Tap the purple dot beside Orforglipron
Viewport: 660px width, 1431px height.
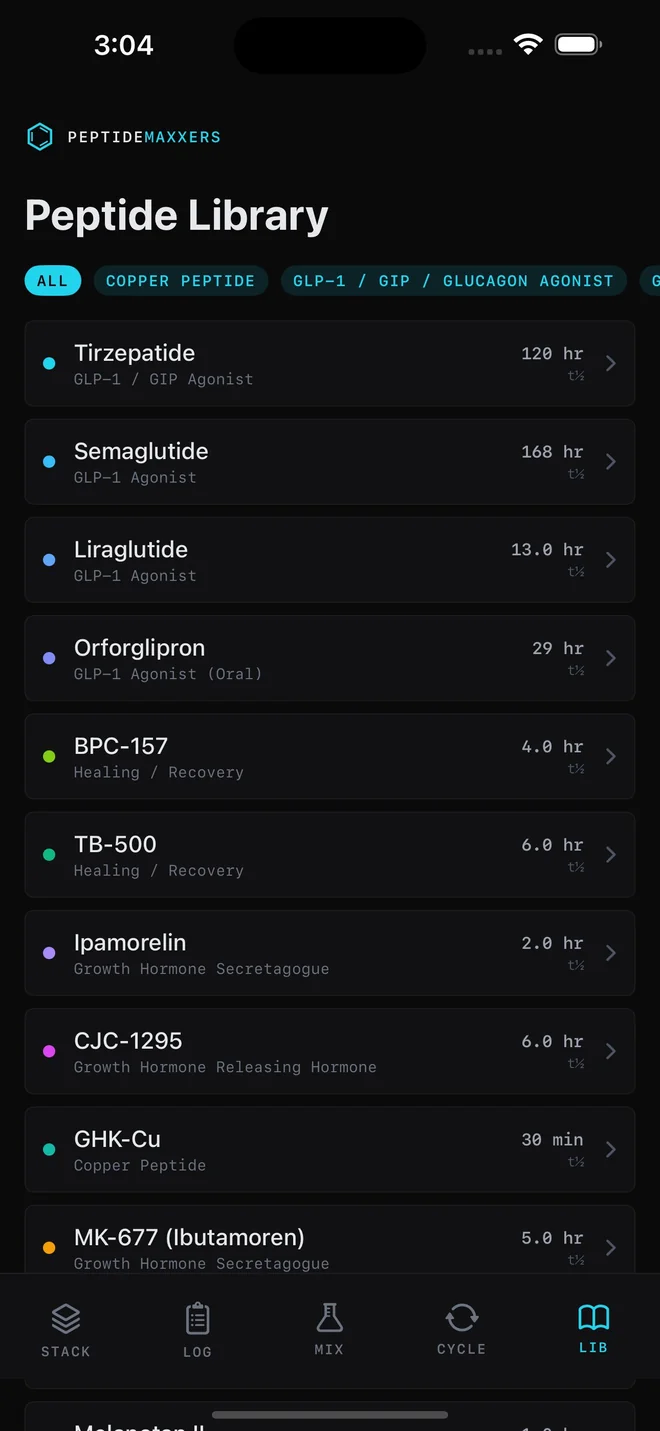(x=49, y=658)
